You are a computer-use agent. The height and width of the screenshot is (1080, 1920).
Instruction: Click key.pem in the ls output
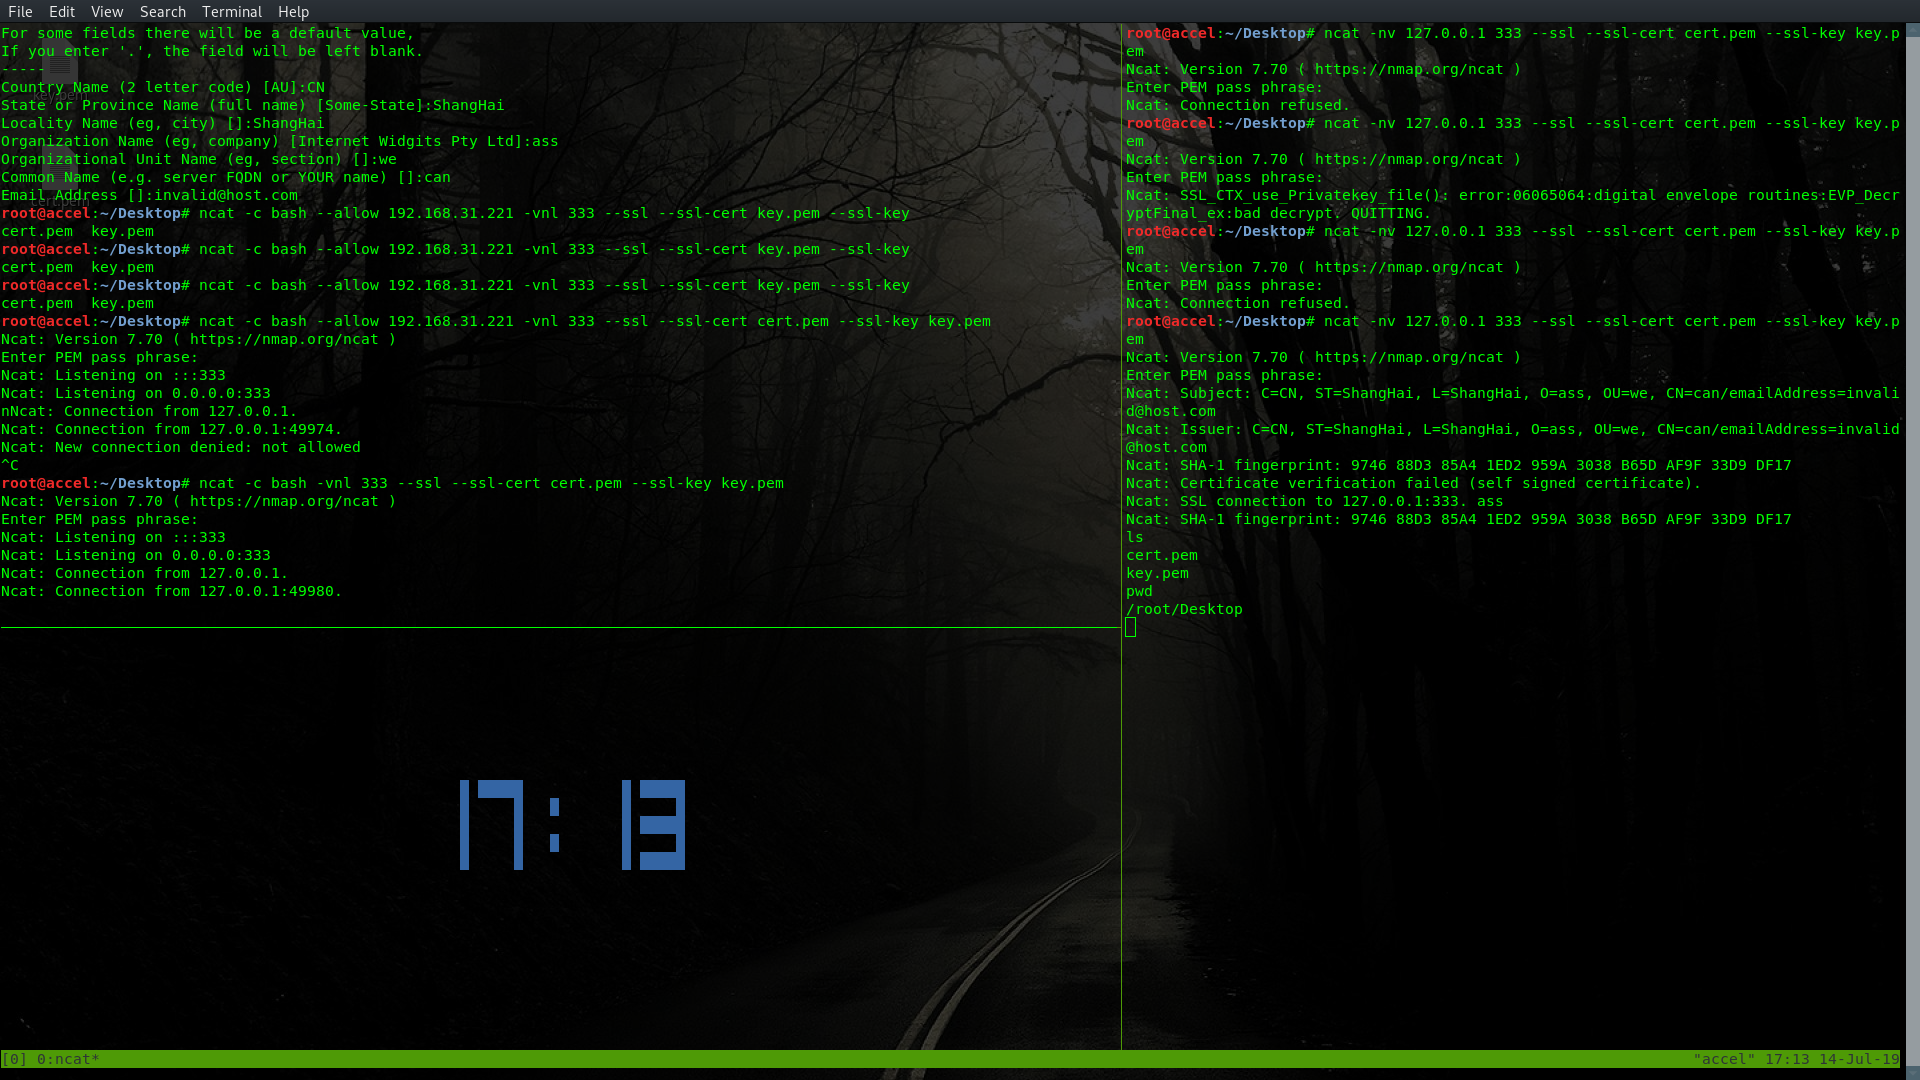click(1157, 573)
